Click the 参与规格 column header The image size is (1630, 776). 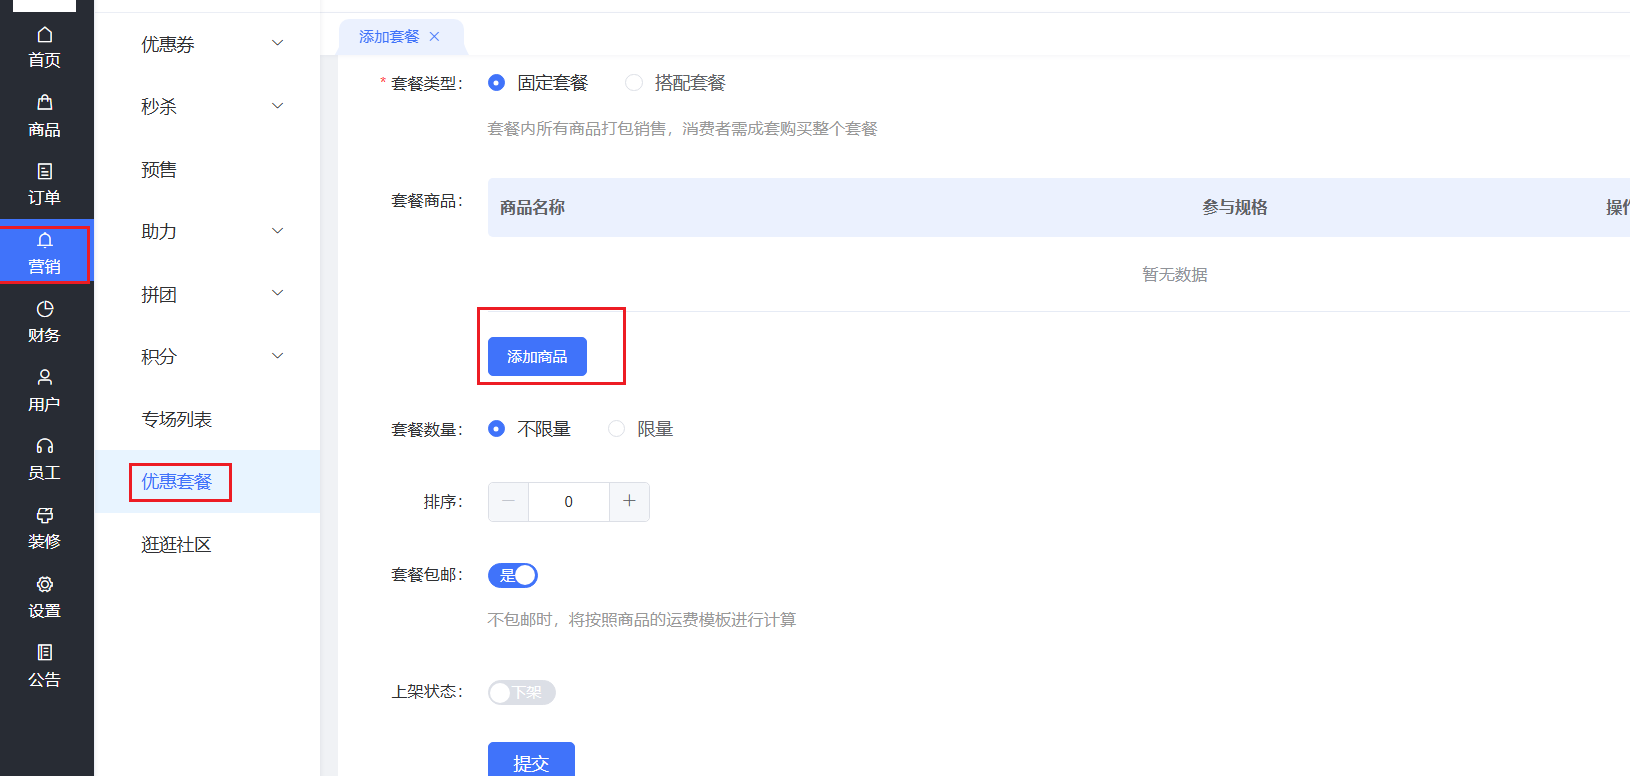pos(1235,207)
